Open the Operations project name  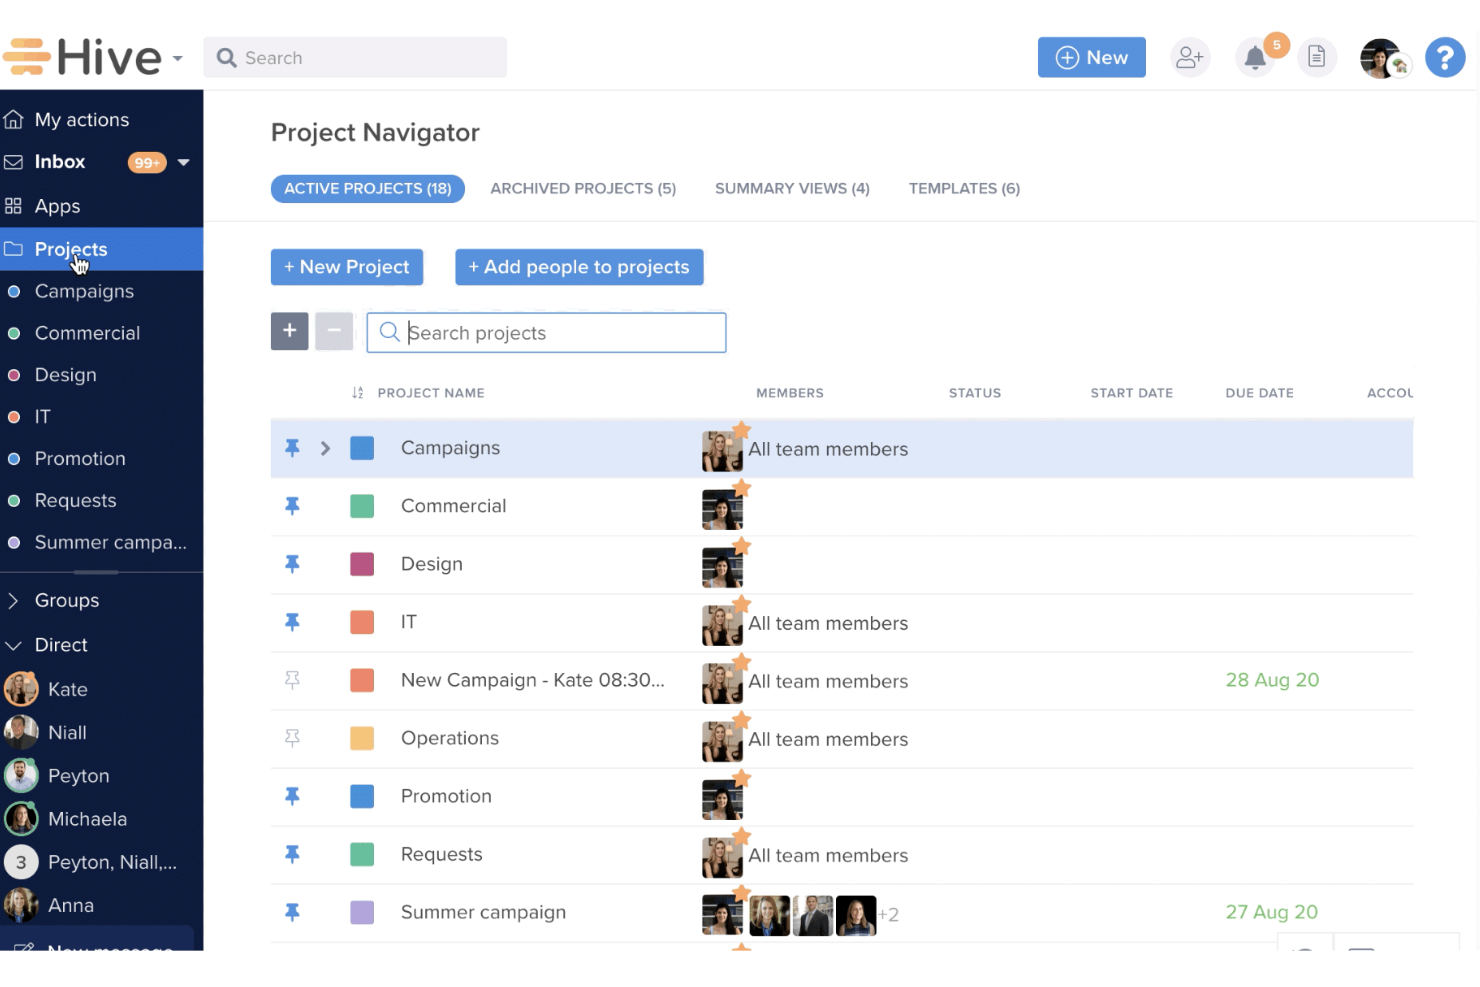[450, 738]
